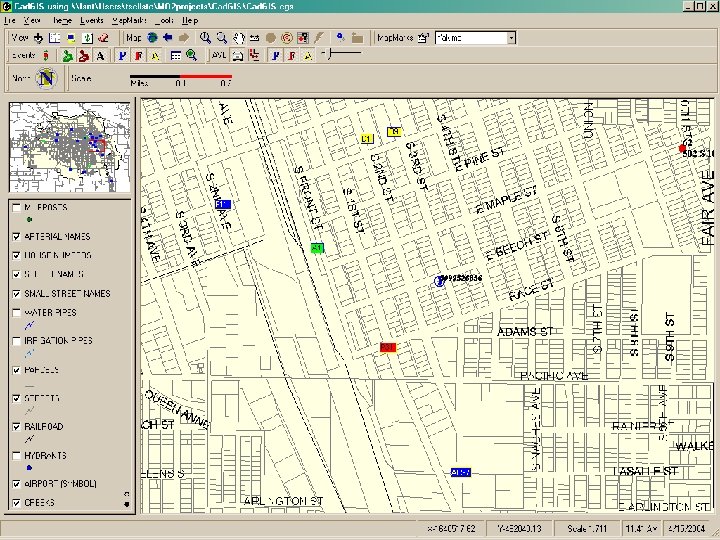Screen dimensions: 720x540
Task: Click the table layout icon in View toolbar
Action: 54,38
